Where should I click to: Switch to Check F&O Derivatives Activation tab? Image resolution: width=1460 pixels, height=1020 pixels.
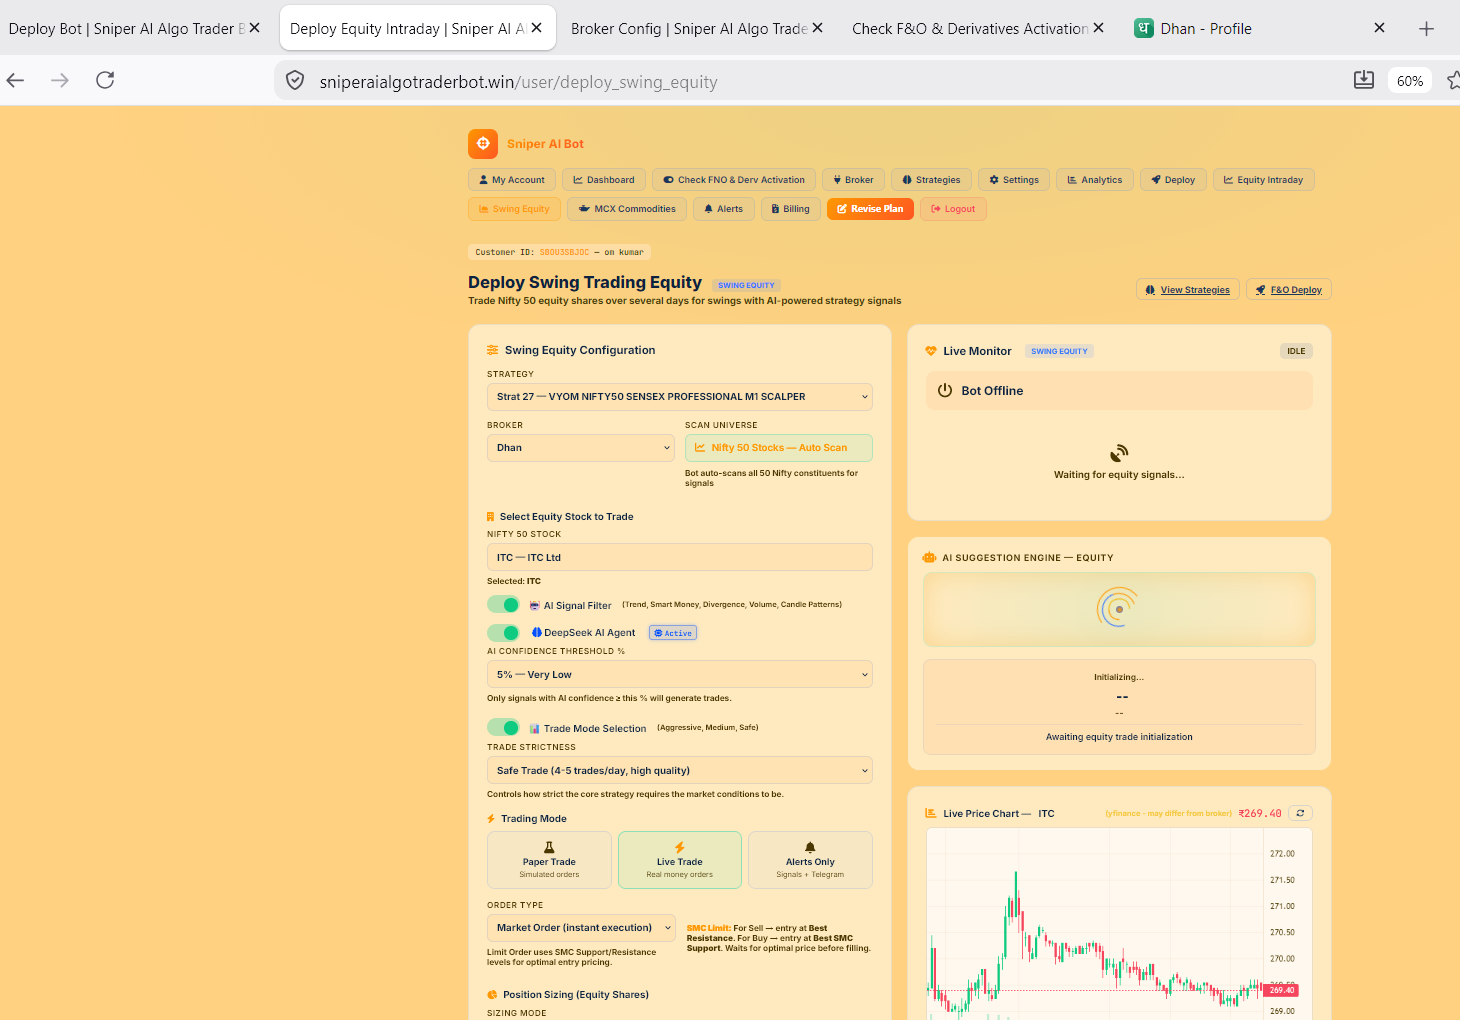coord(978,28)
